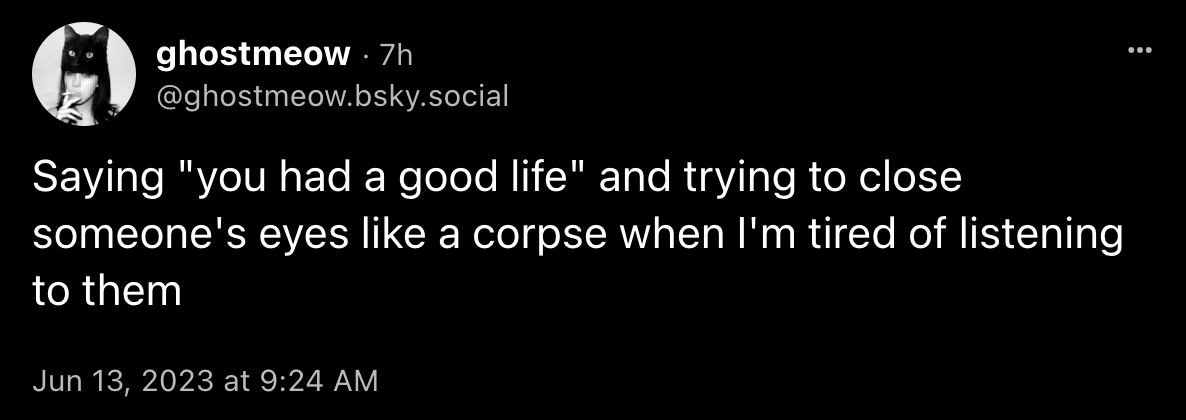This screenshot has height=420, width=1186.
Task: Open the ghostmeow display name link
Action: pos(252,56)
